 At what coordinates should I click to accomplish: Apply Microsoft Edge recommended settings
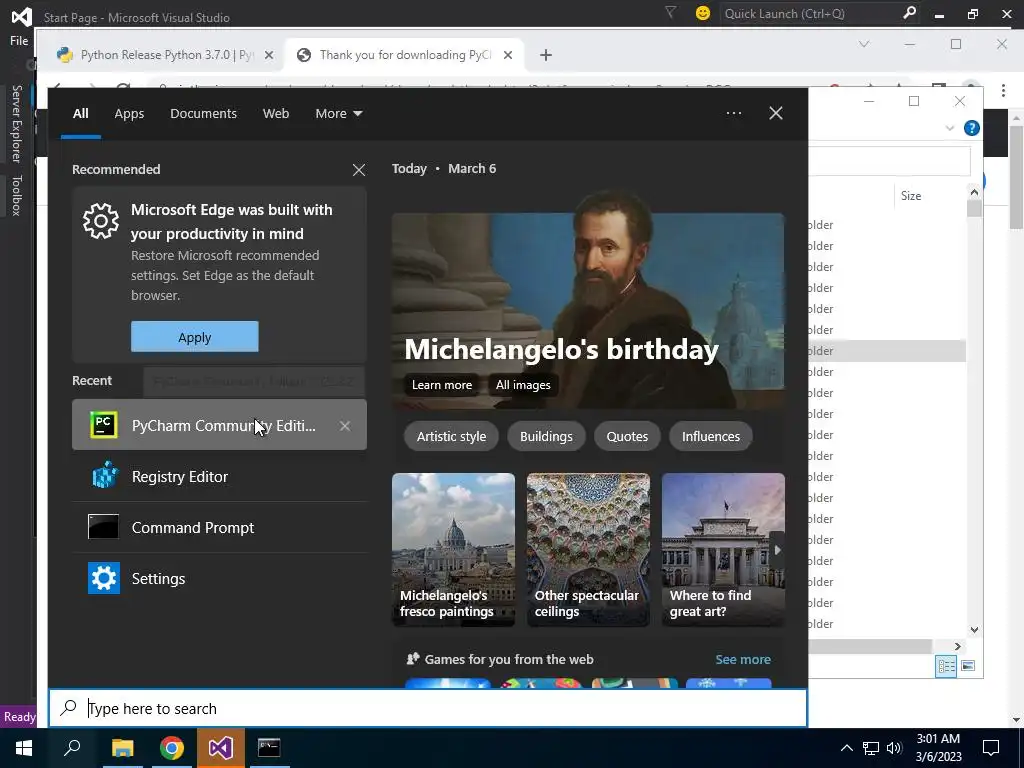pyautogui.click(x=195, y=337)
